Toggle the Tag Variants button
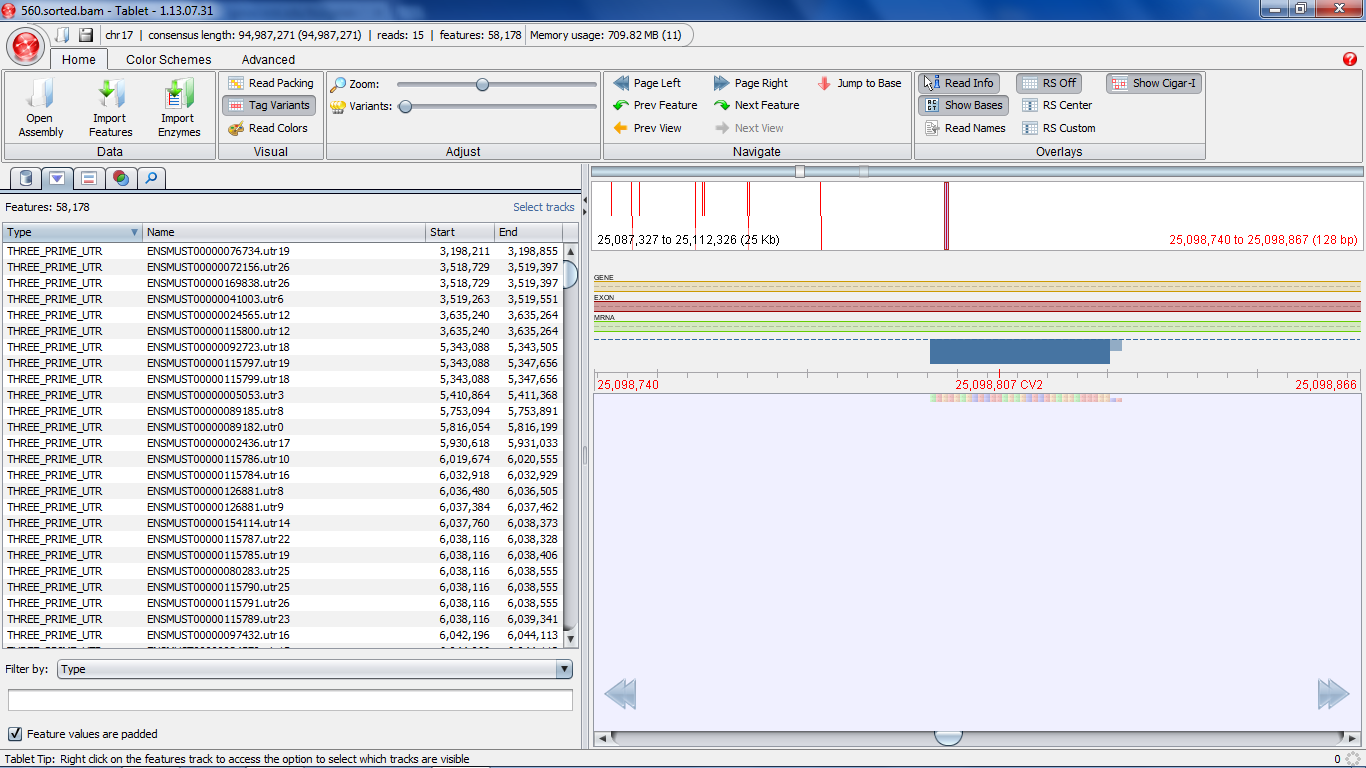The image size is (1366, 768). point(268,105)
